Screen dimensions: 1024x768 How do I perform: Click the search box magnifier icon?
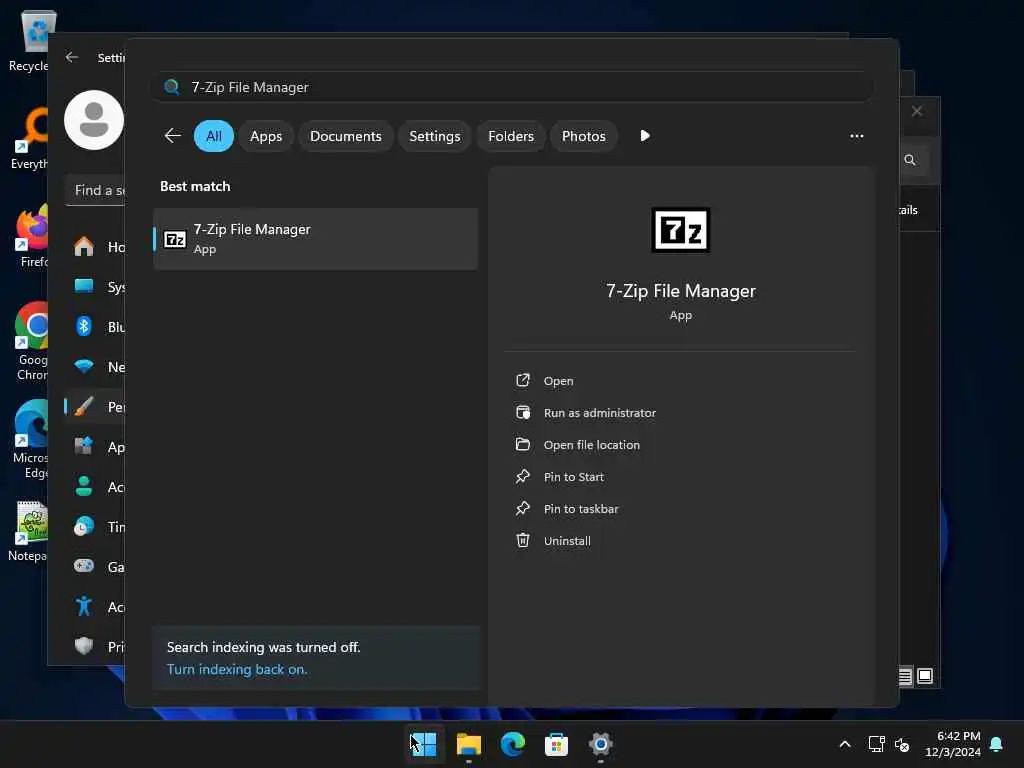[172, 87]
